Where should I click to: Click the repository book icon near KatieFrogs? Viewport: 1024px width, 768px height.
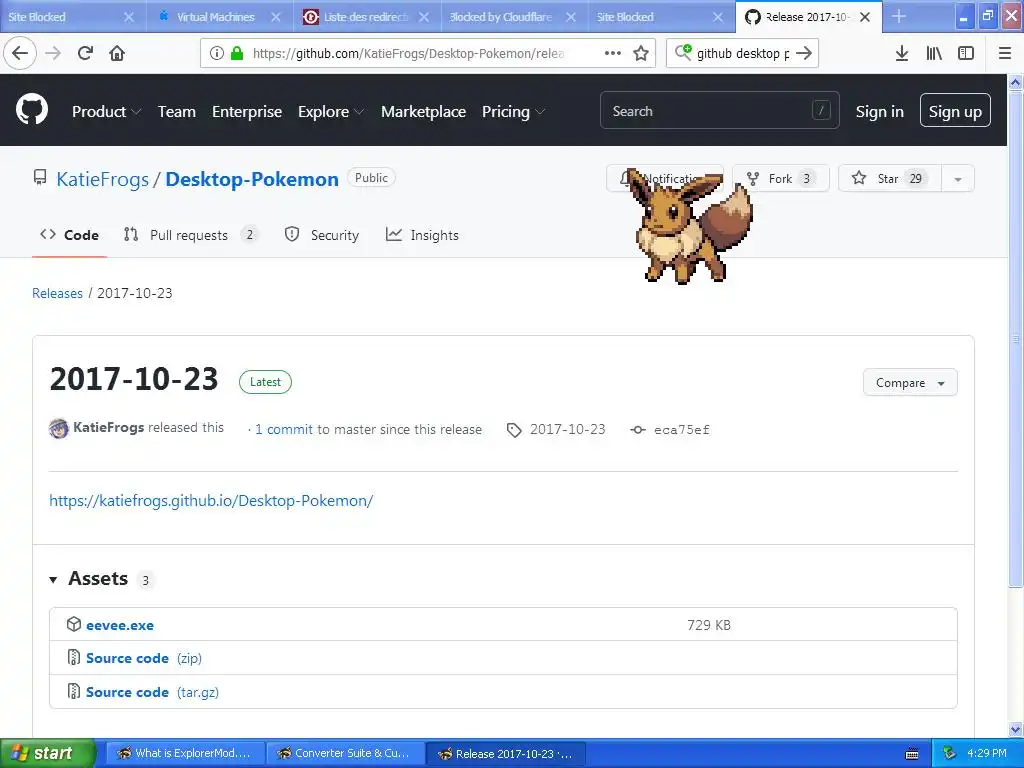pos(40,178)
